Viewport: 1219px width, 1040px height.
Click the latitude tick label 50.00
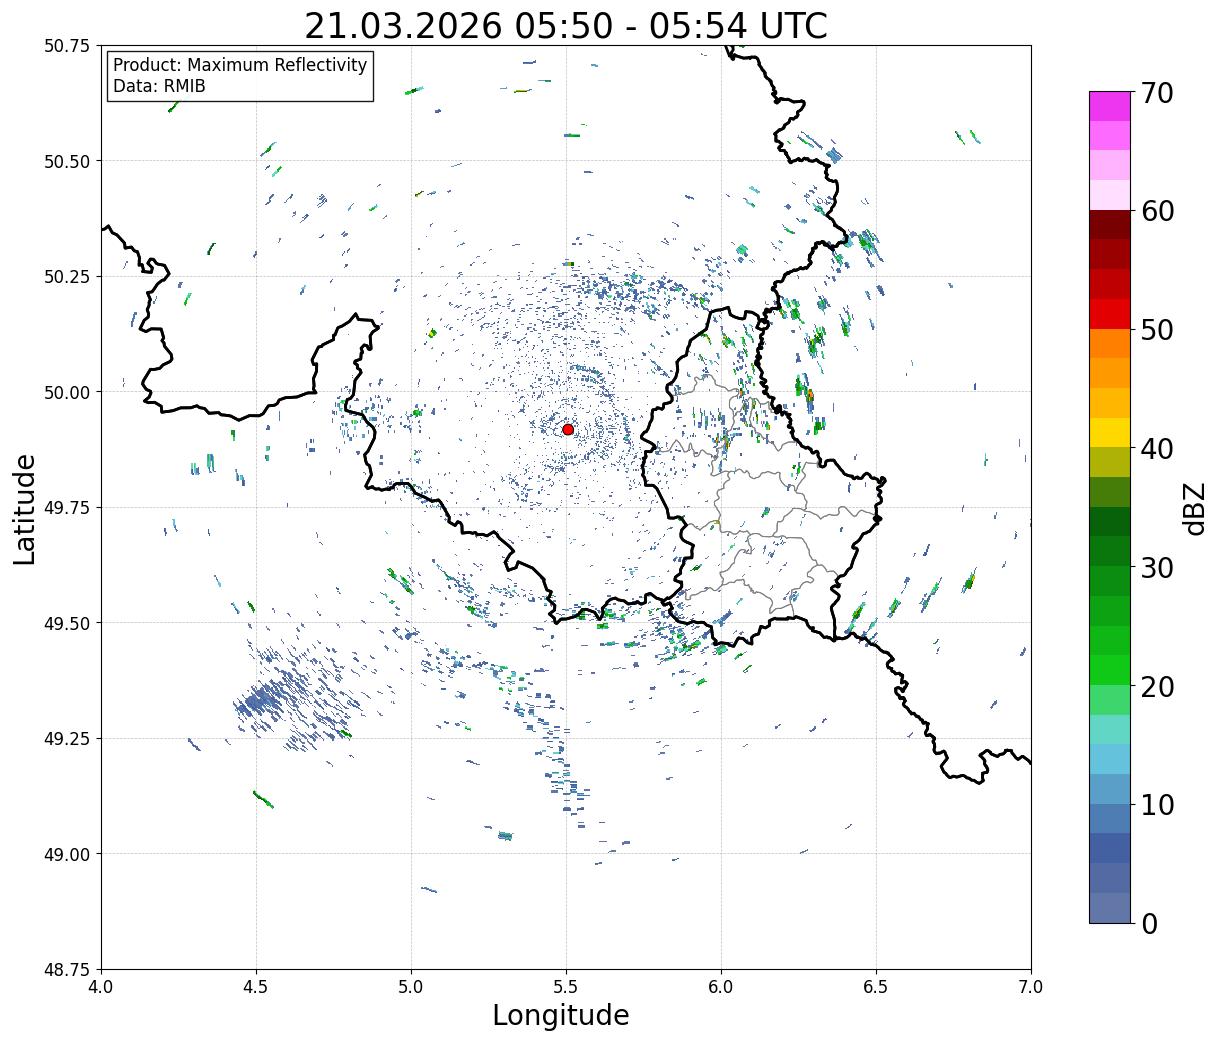tap(67, 392)
